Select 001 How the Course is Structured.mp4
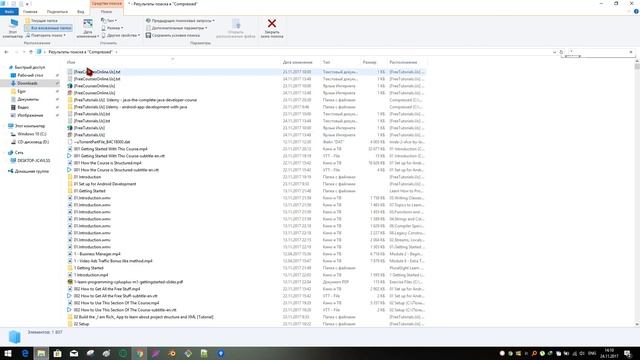 click(x=107, y=163)
